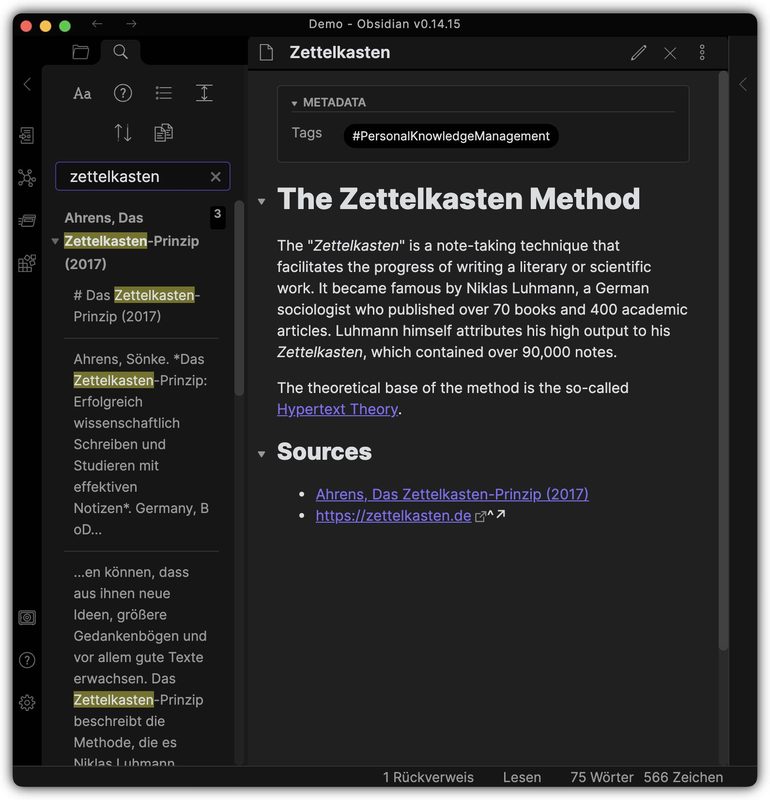Show backlinks via '1 Rückverweis'

(428, 777)
